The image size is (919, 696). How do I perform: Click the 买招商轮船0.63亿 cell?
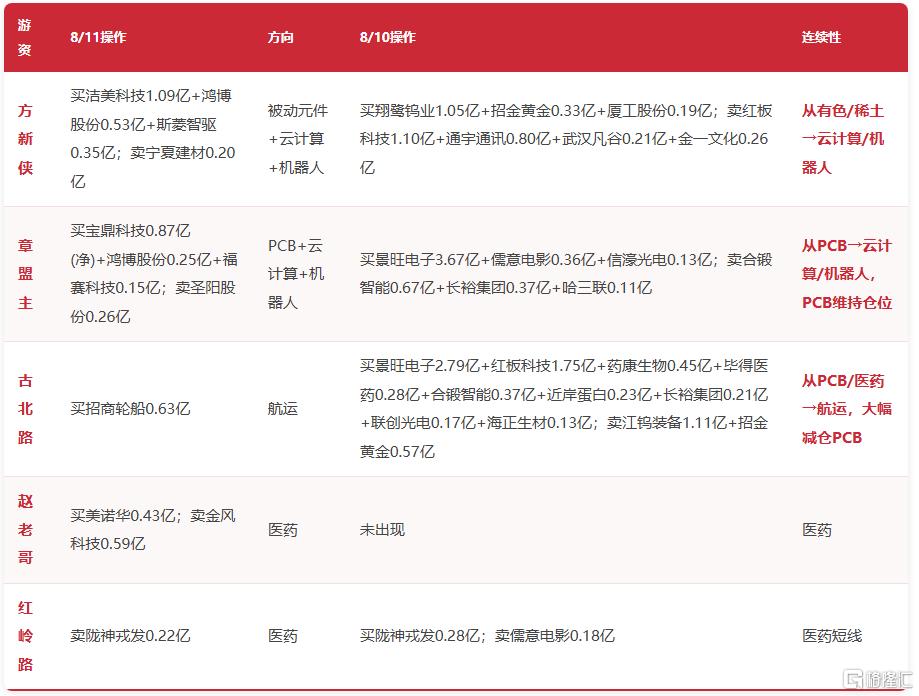point(130,409)
